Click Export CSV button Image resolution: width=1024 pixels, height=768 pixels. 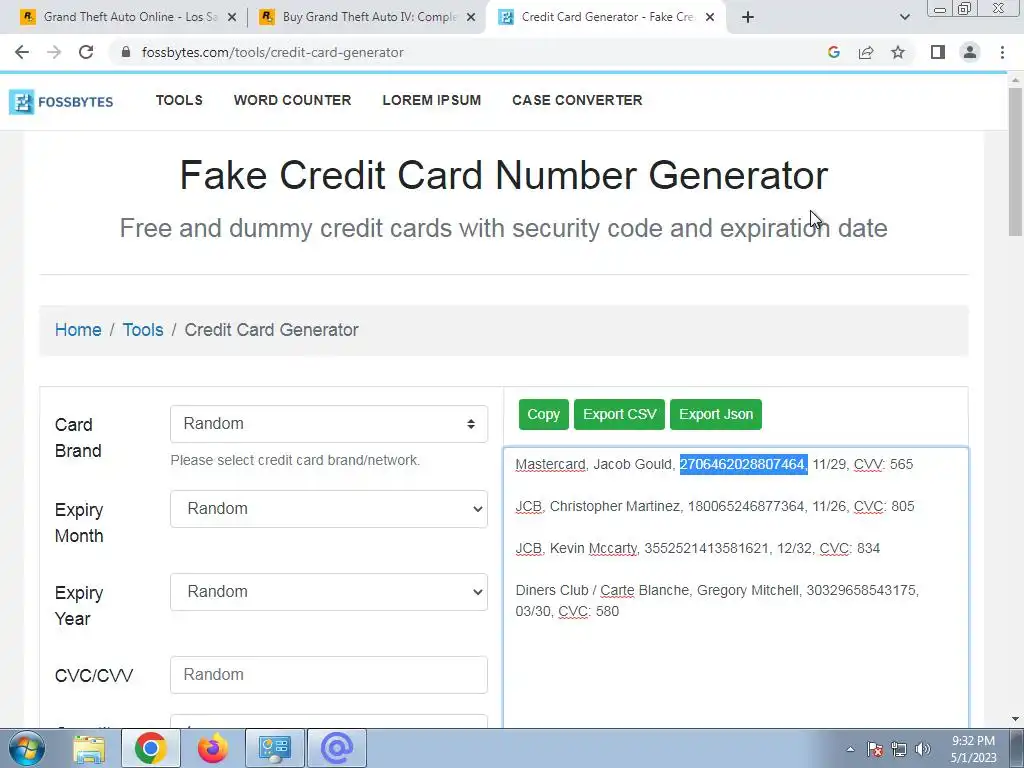click(x=619, y=415)
